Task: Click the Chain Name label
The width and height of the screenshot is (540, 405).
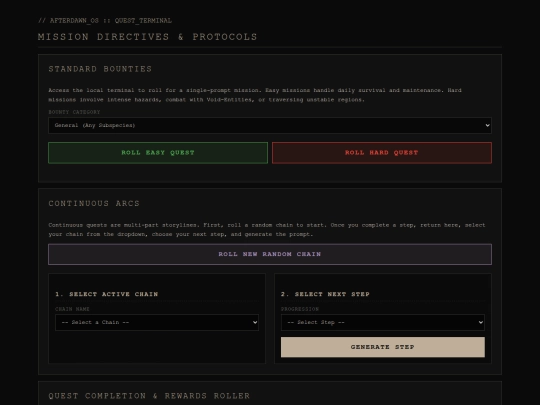Action: [x=72, y=309]
